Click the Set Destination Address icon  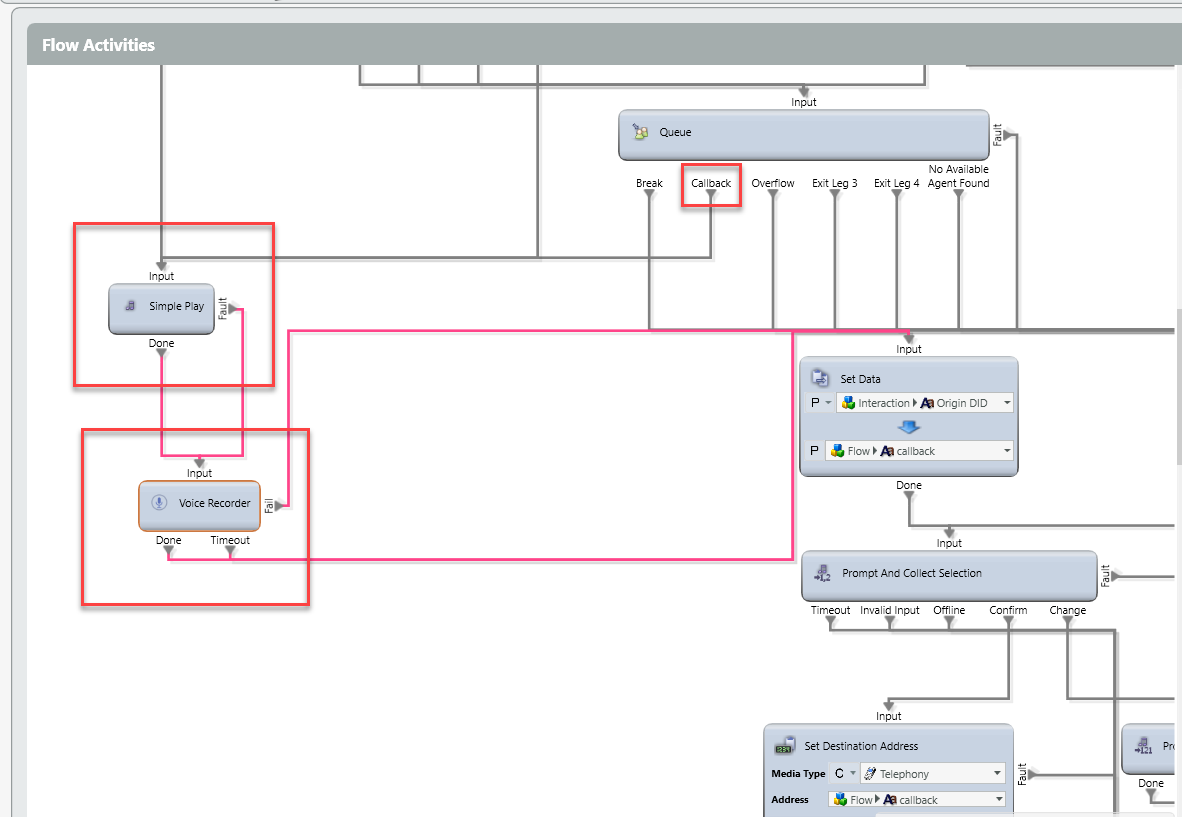pos(785,746)
